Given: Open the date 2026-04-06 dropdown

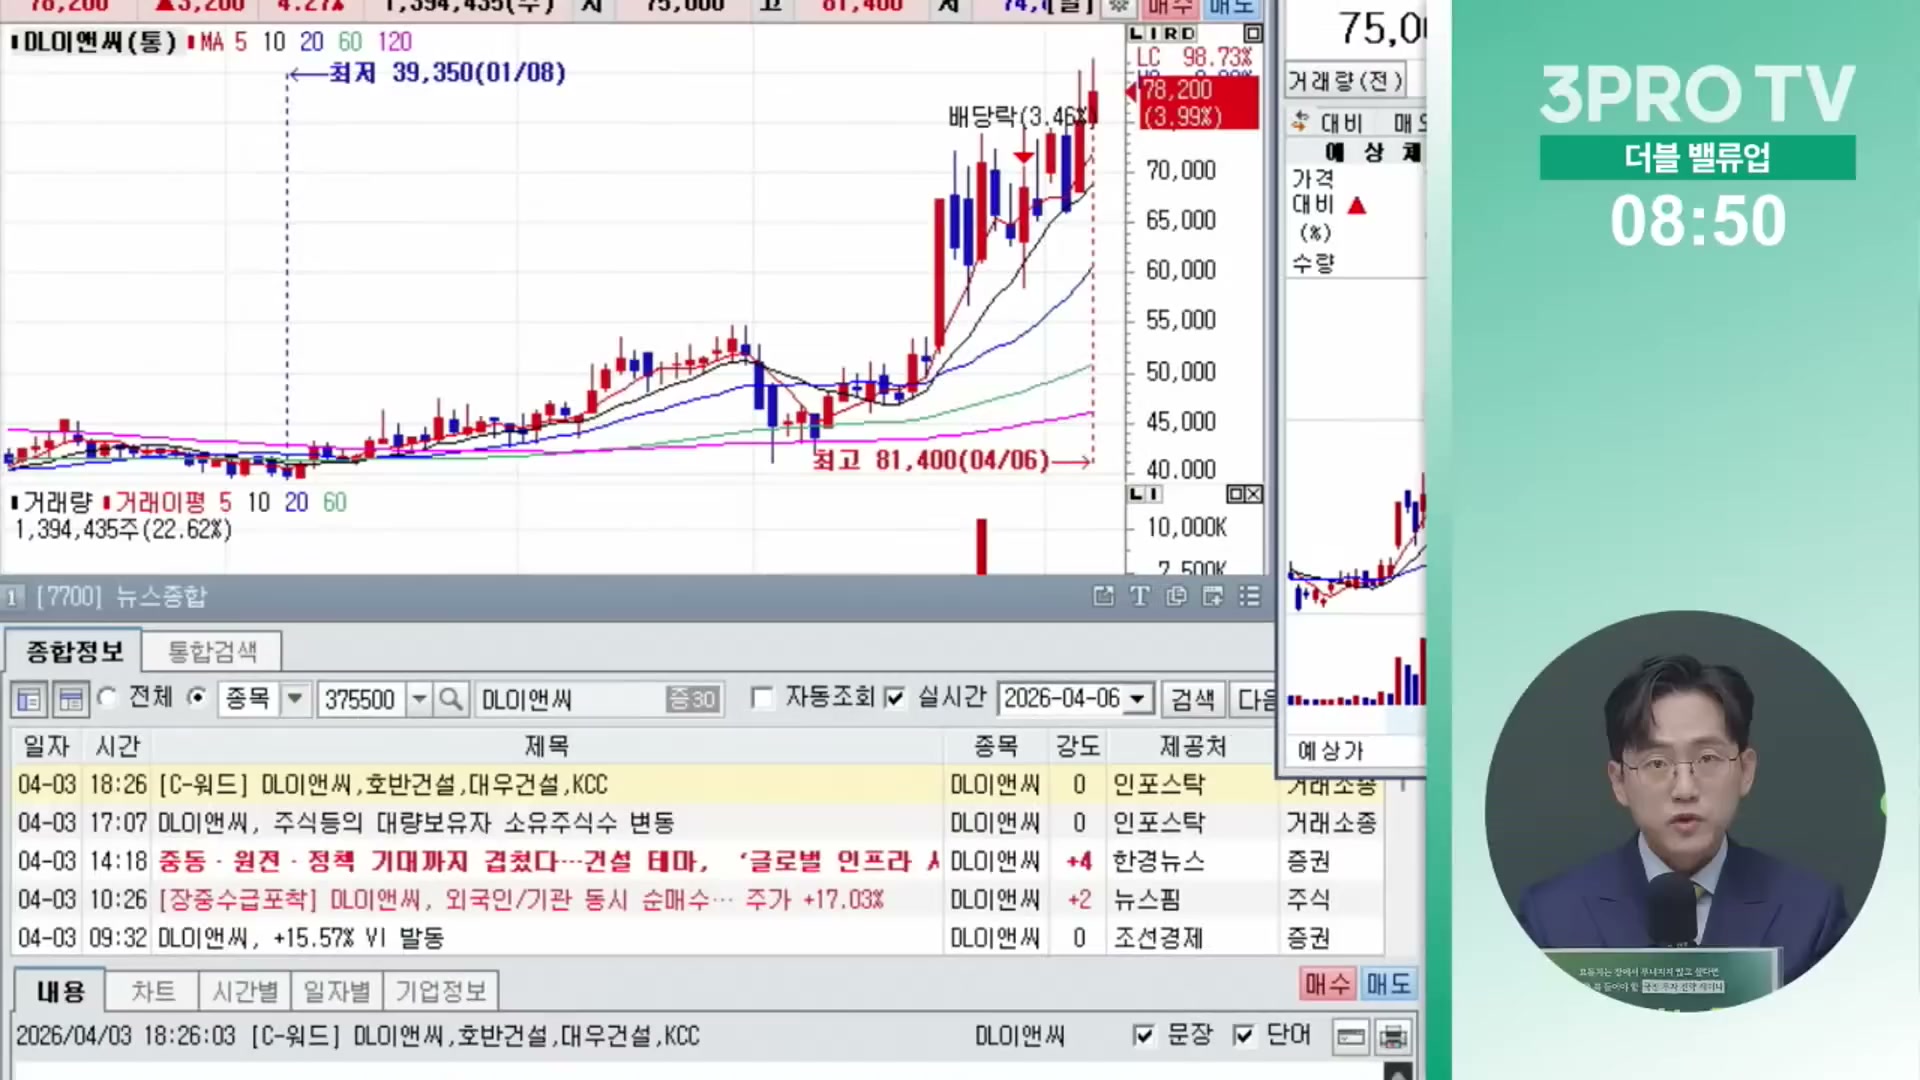Looking at the screenshot, I should click(1137, 699).
